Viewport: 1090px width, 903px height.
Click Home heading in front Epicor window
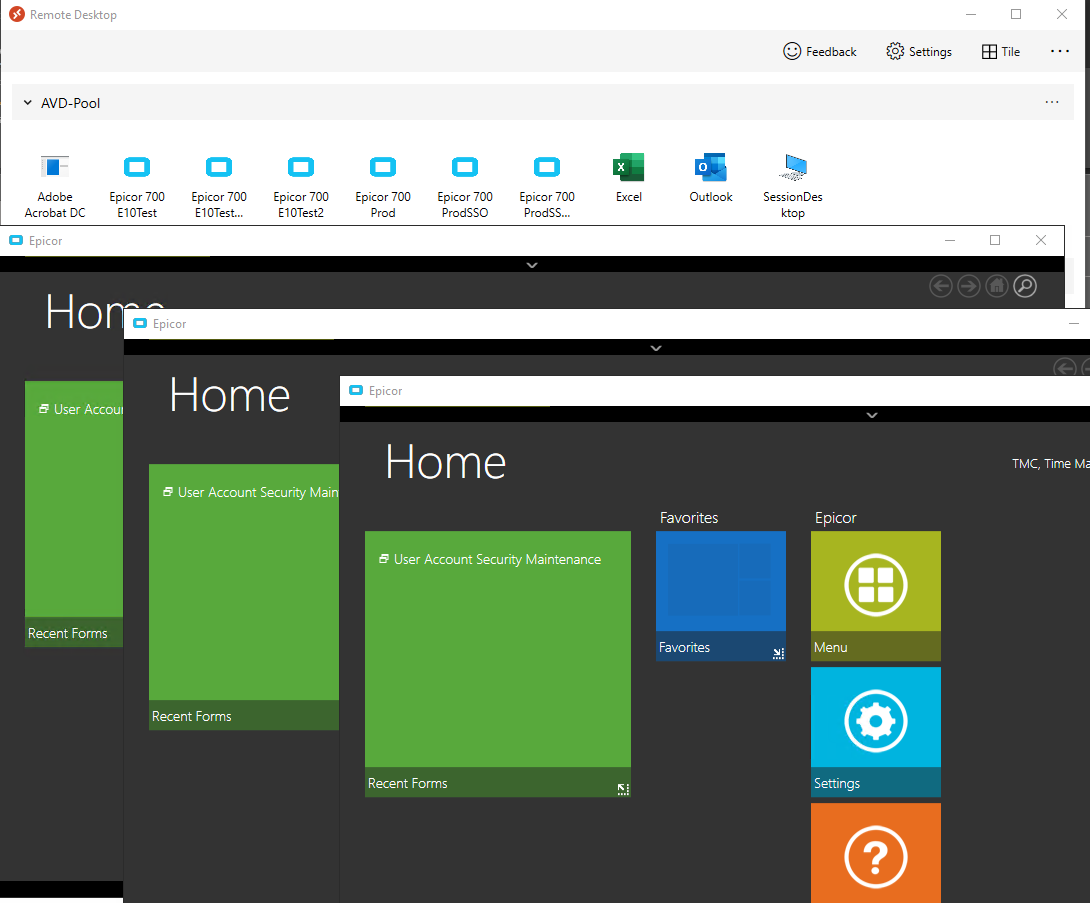(446, 462)
